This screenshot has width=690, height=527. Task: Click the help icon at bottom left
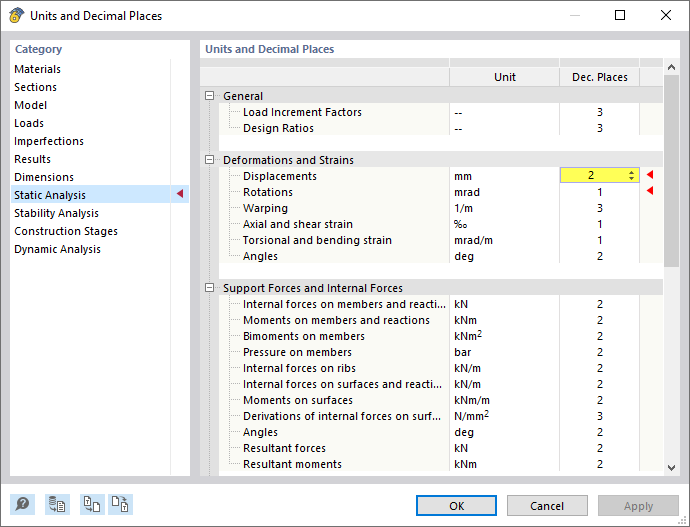point(22,505)
